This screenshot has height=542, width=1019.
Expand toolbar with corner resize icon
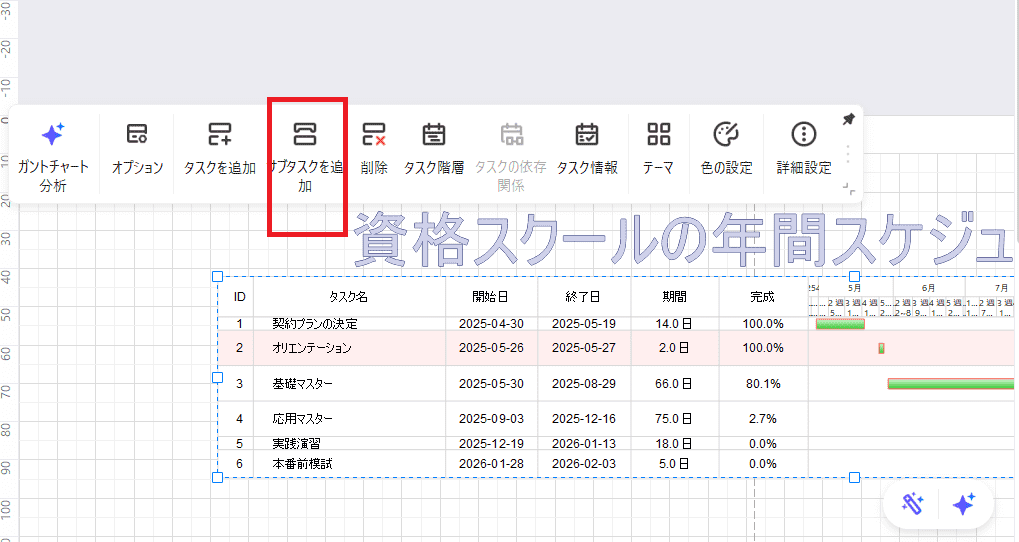[x=848, y=187]
